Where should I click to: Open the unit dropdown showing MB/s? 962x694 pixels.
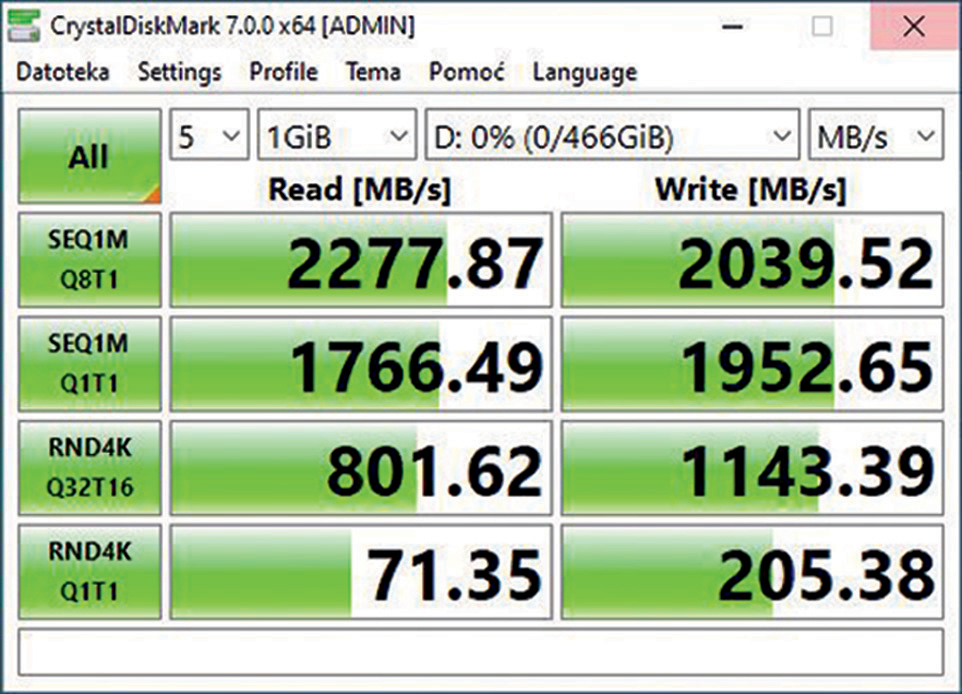pyautogui.click(x=876, y=134)
